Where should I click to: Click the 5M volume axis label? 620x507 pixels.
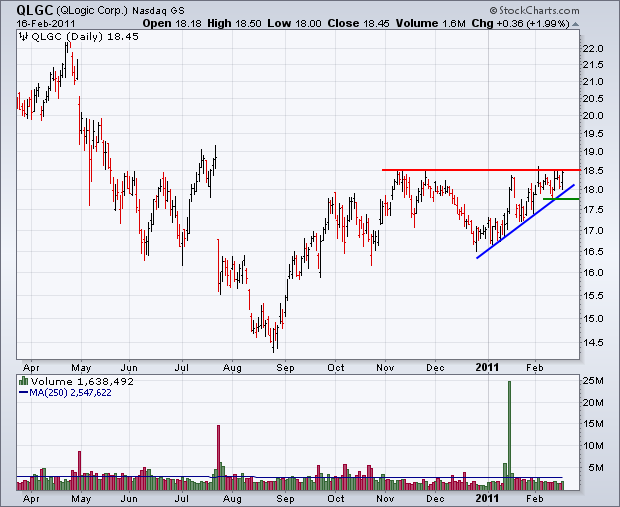click(596, 468)
